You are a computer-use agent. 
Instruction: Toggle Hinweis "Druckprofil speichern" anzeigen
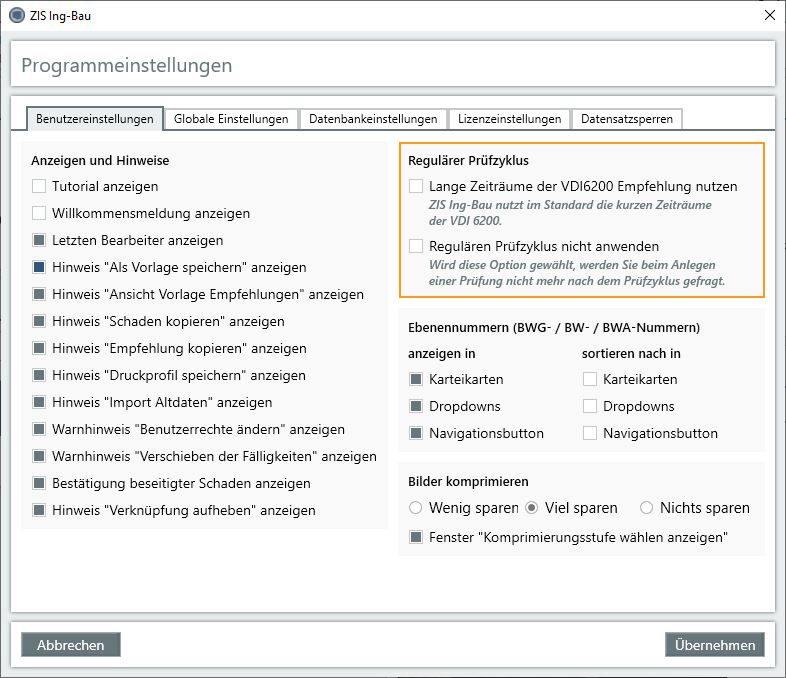(39, 375)
